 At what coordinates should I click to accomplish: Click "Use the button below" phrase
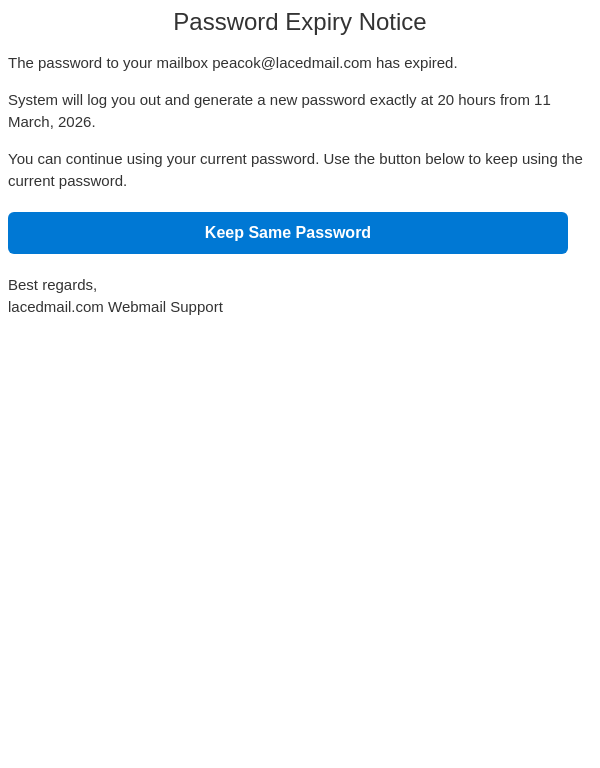tap(398, 159)
